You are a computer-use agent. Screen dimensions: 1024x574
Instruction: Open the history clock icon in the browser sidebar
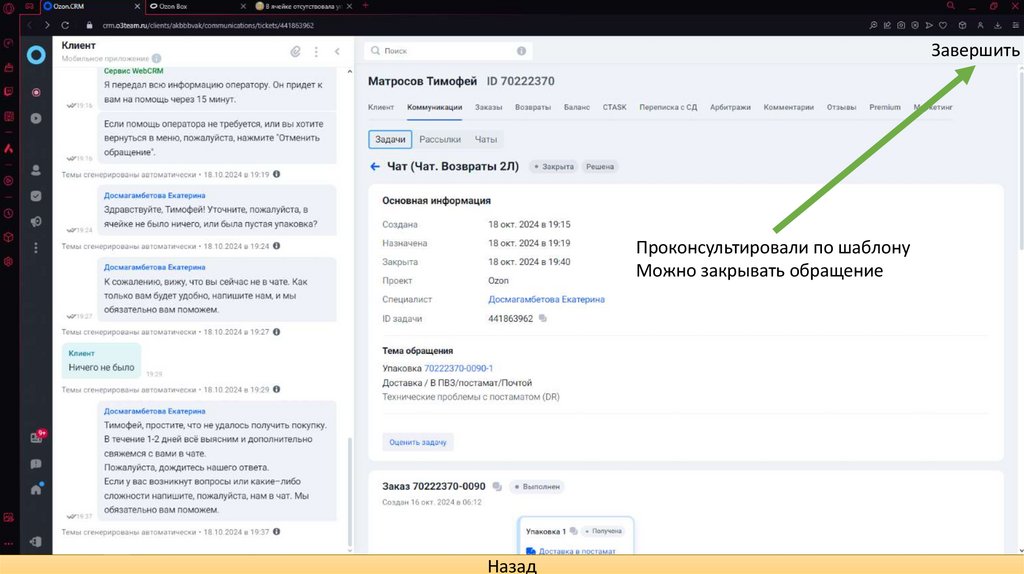8,214
